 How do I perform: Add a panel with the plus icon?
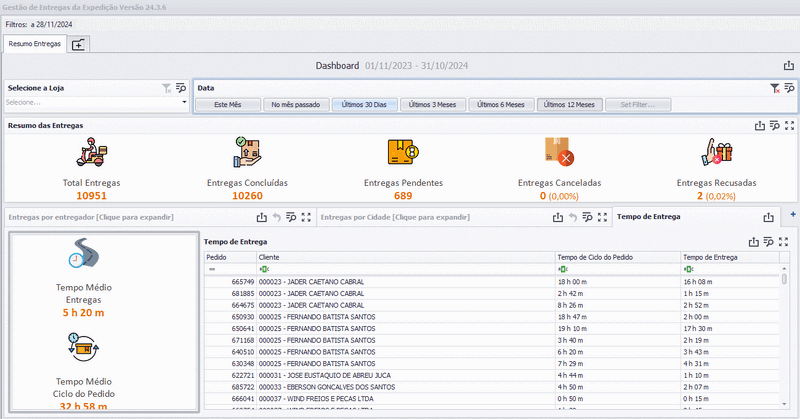(x=793, y=214)
